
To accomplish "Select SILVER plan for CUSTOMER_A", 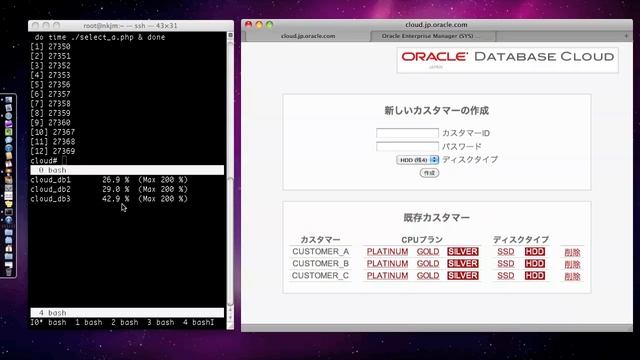I will tap(462, 251).
